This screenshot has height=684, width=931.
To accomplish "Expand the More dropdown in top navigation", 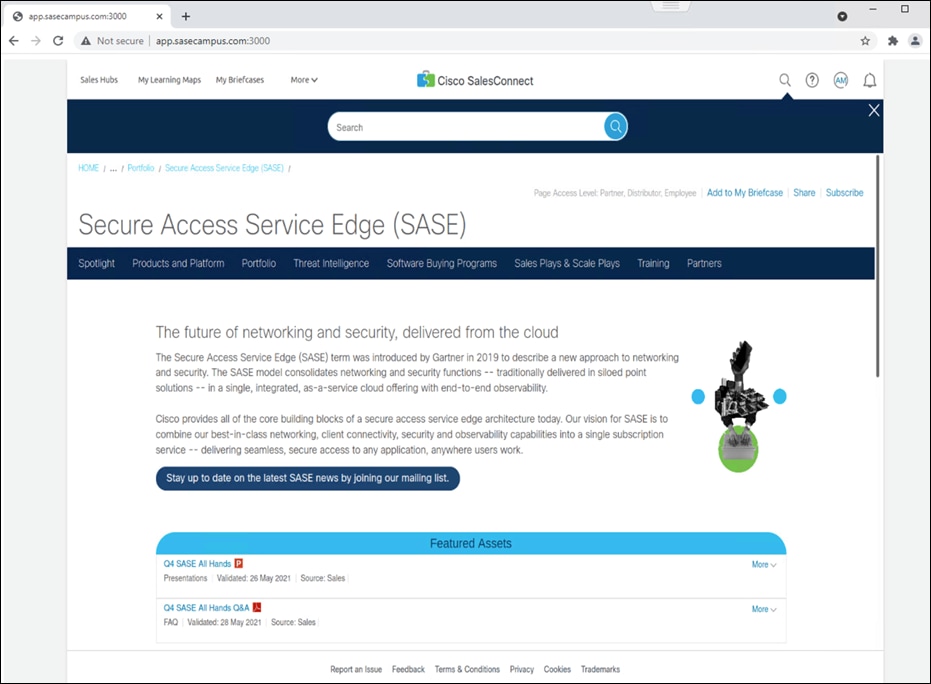I will 304,80.
